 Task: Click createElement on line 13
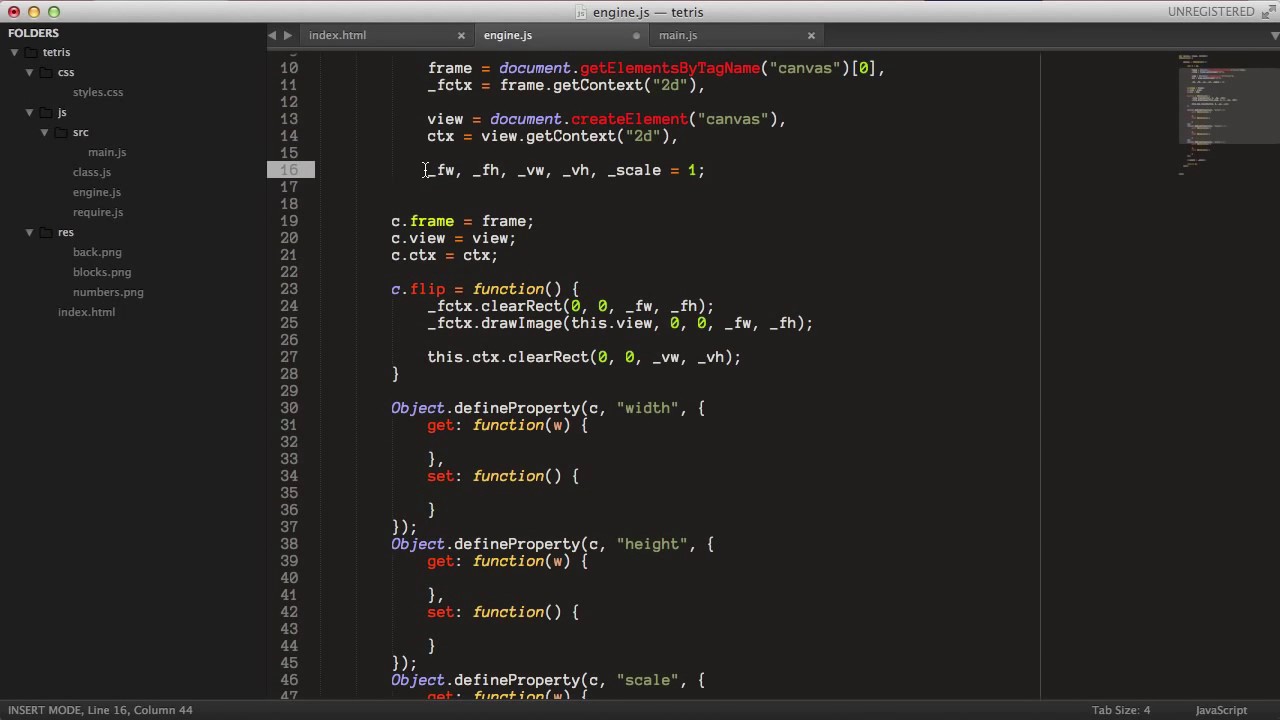click(630, 119)
